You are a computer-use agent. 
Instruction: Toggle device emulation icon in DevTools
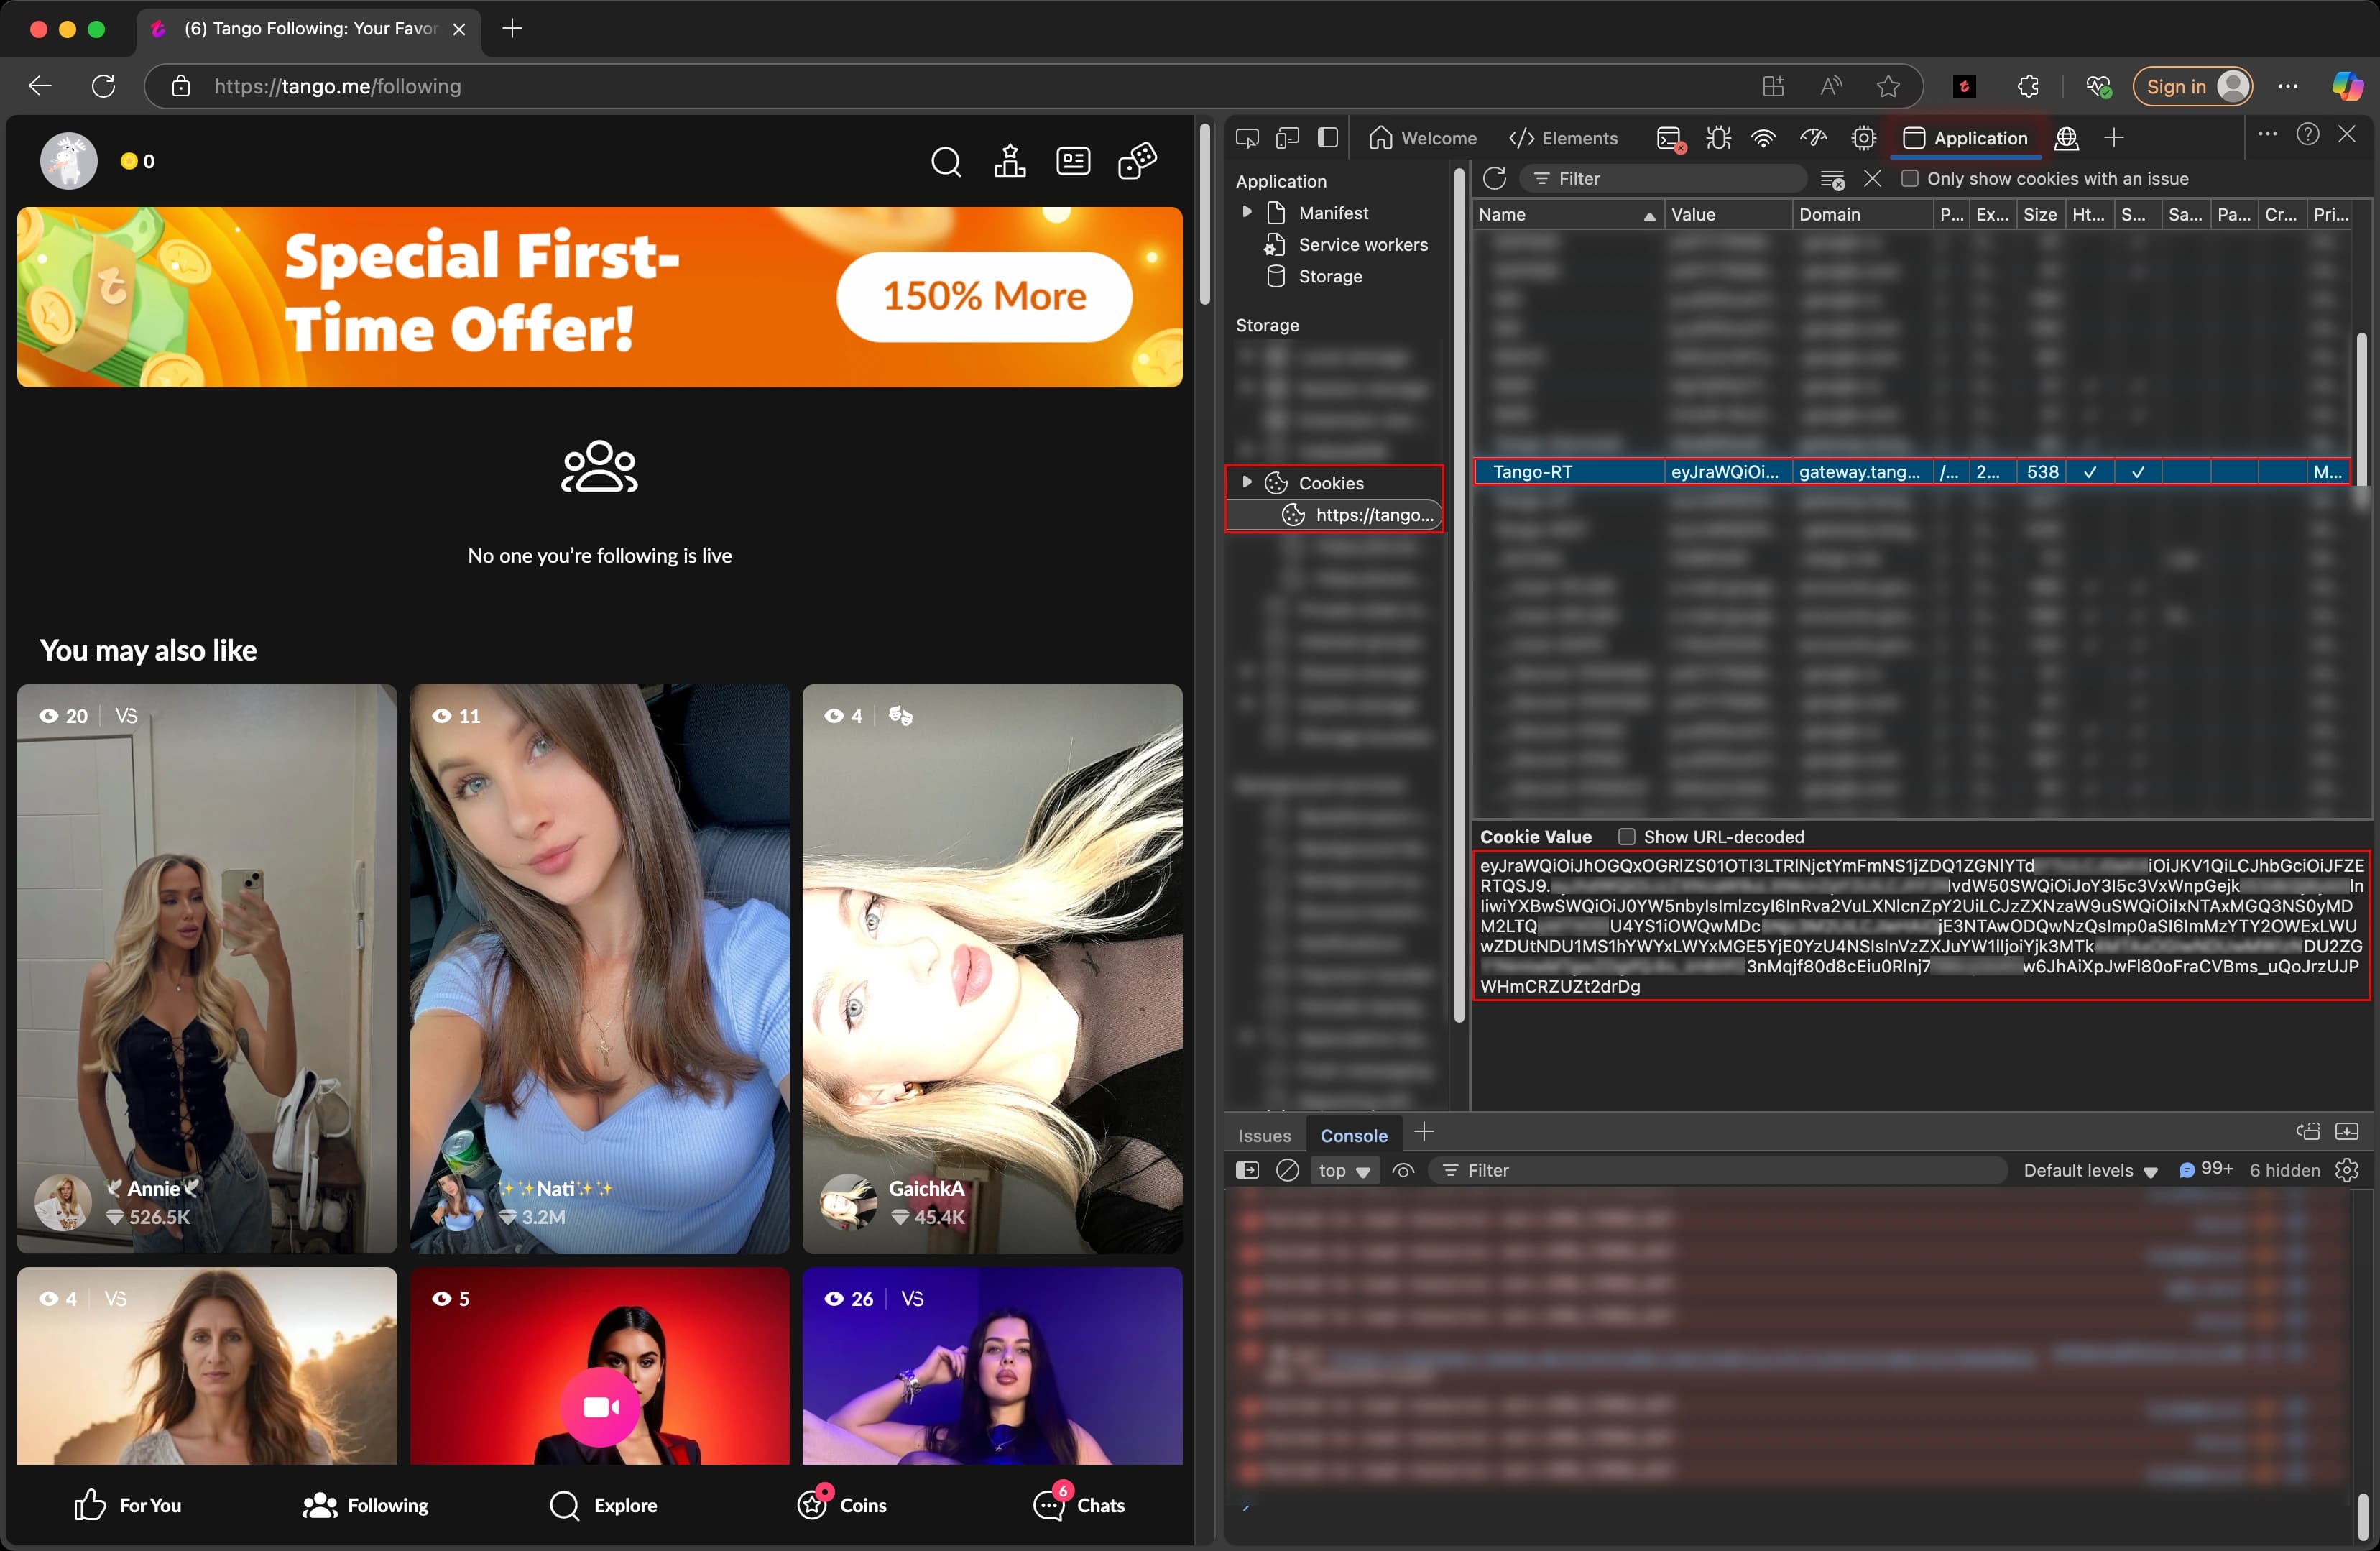tap(1287, 138)
